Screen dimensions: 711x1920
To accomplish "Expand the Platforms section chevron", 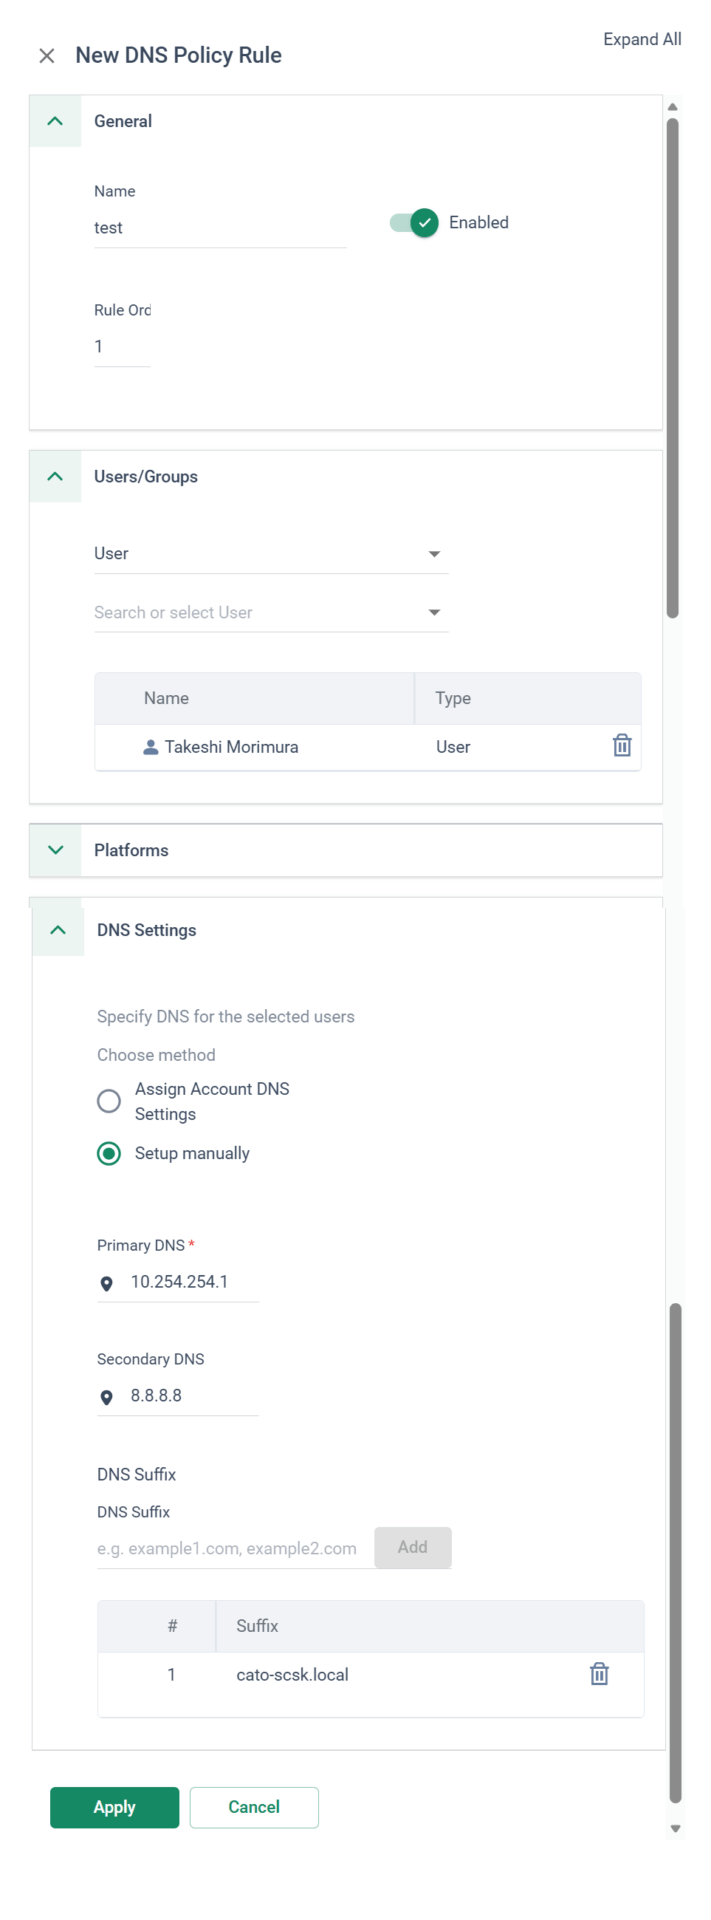I will point(55,850).
